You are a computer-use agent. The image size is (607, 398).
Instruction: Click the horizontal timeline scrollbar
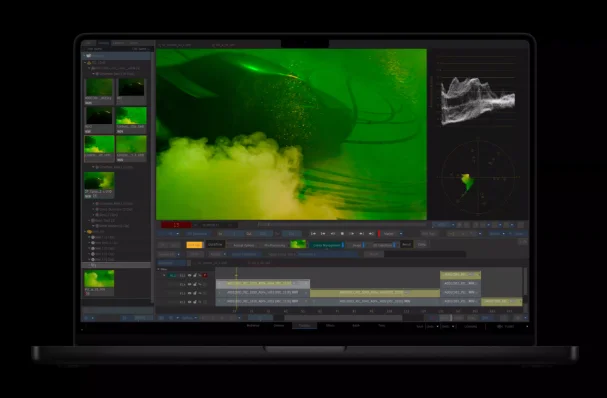click(x=343, y=318)
